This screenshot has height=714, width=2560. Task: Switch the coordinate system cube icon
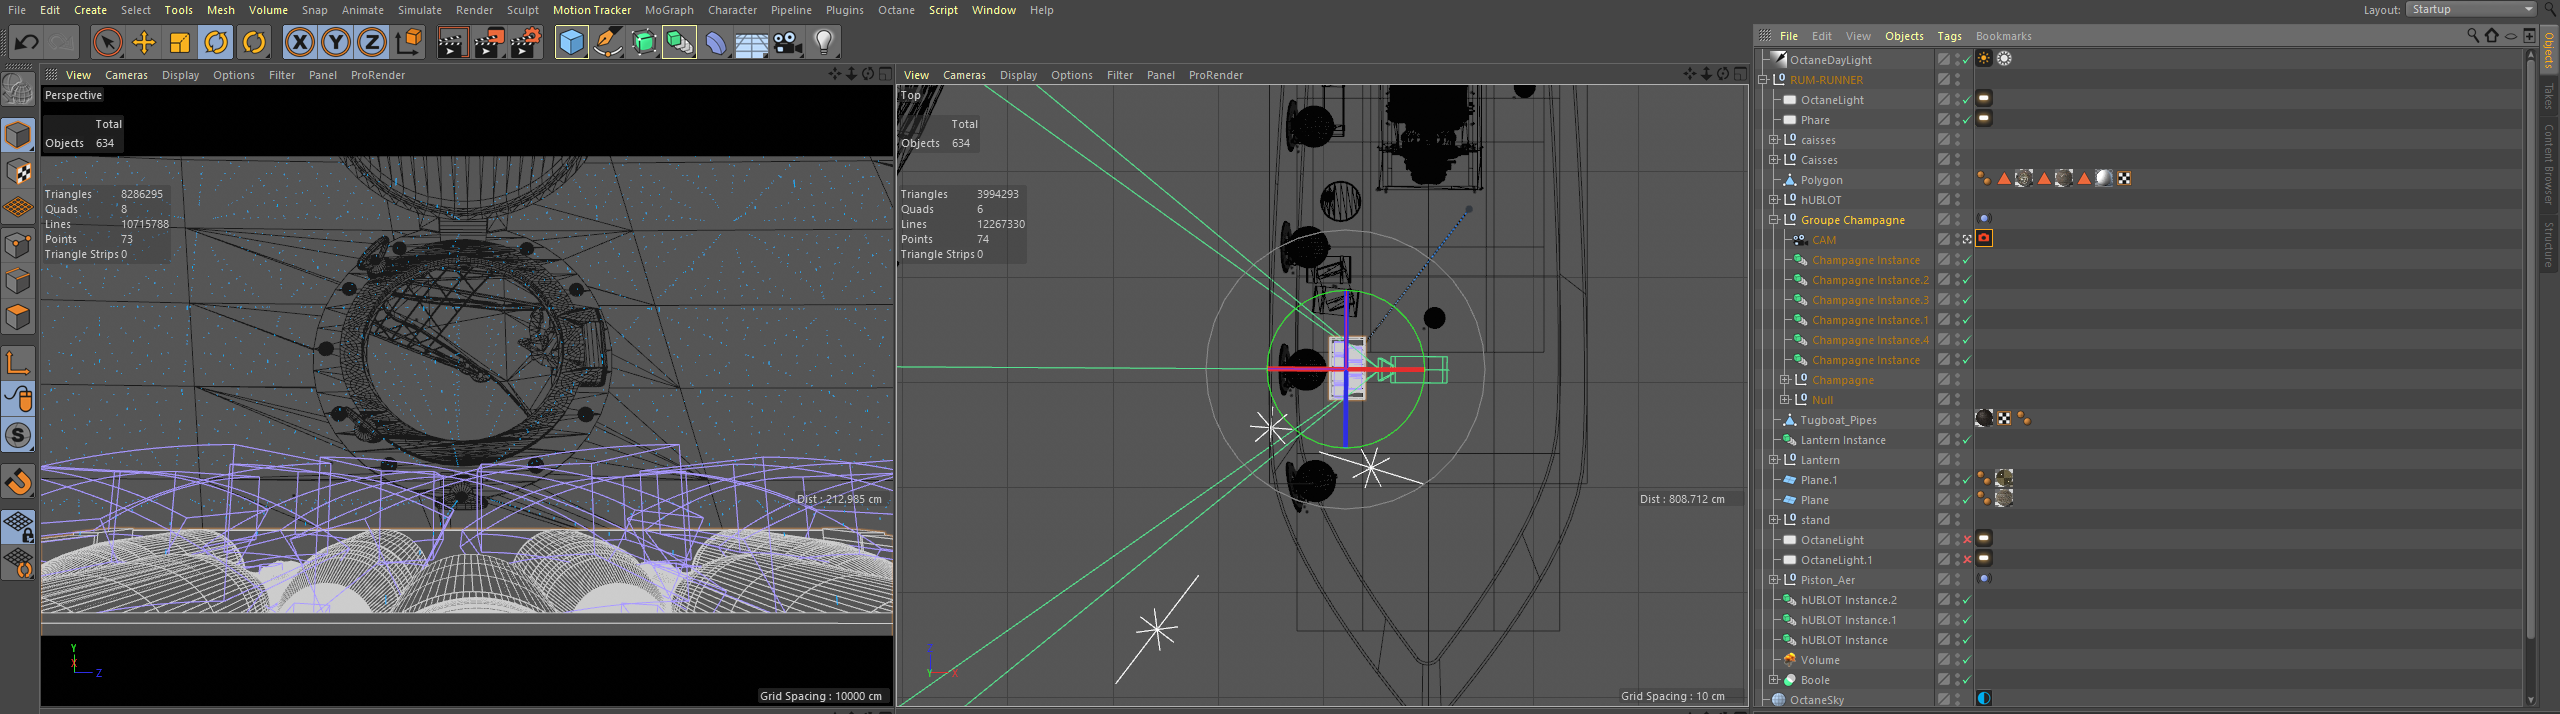pos(409,42)
